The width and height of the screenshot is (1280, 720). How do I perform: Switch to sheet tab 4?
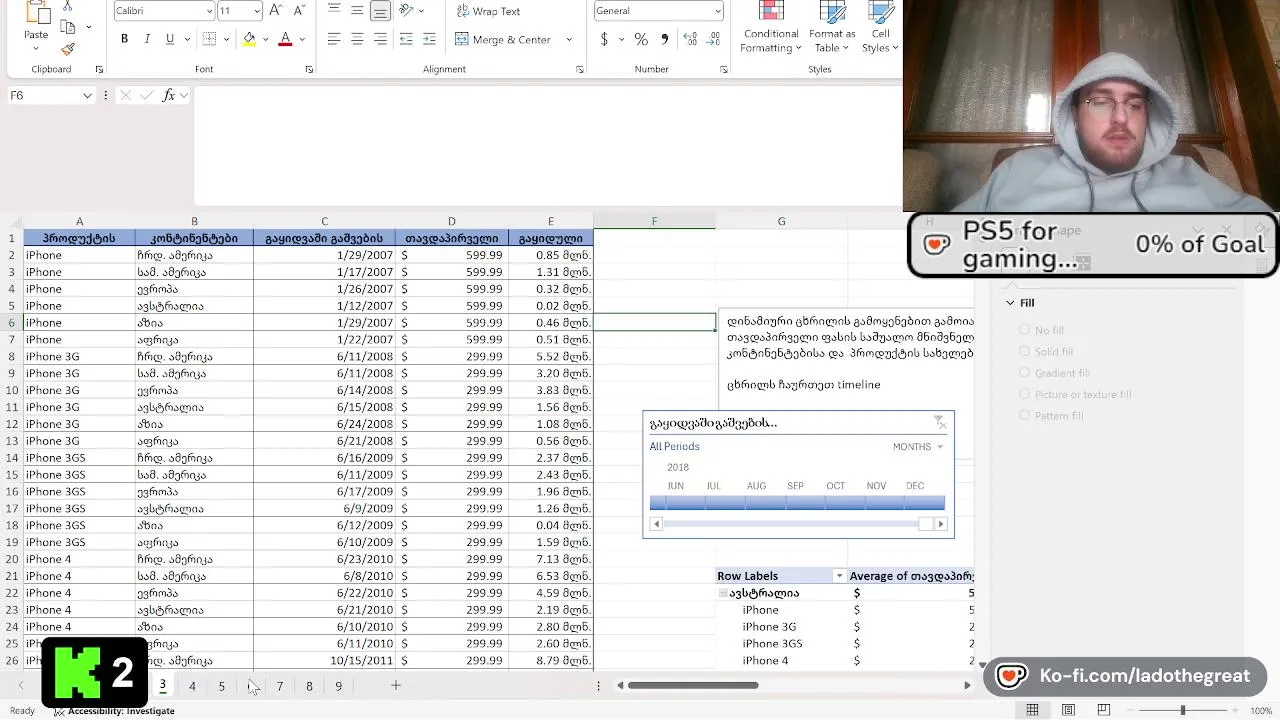click(x=192, y=686)
